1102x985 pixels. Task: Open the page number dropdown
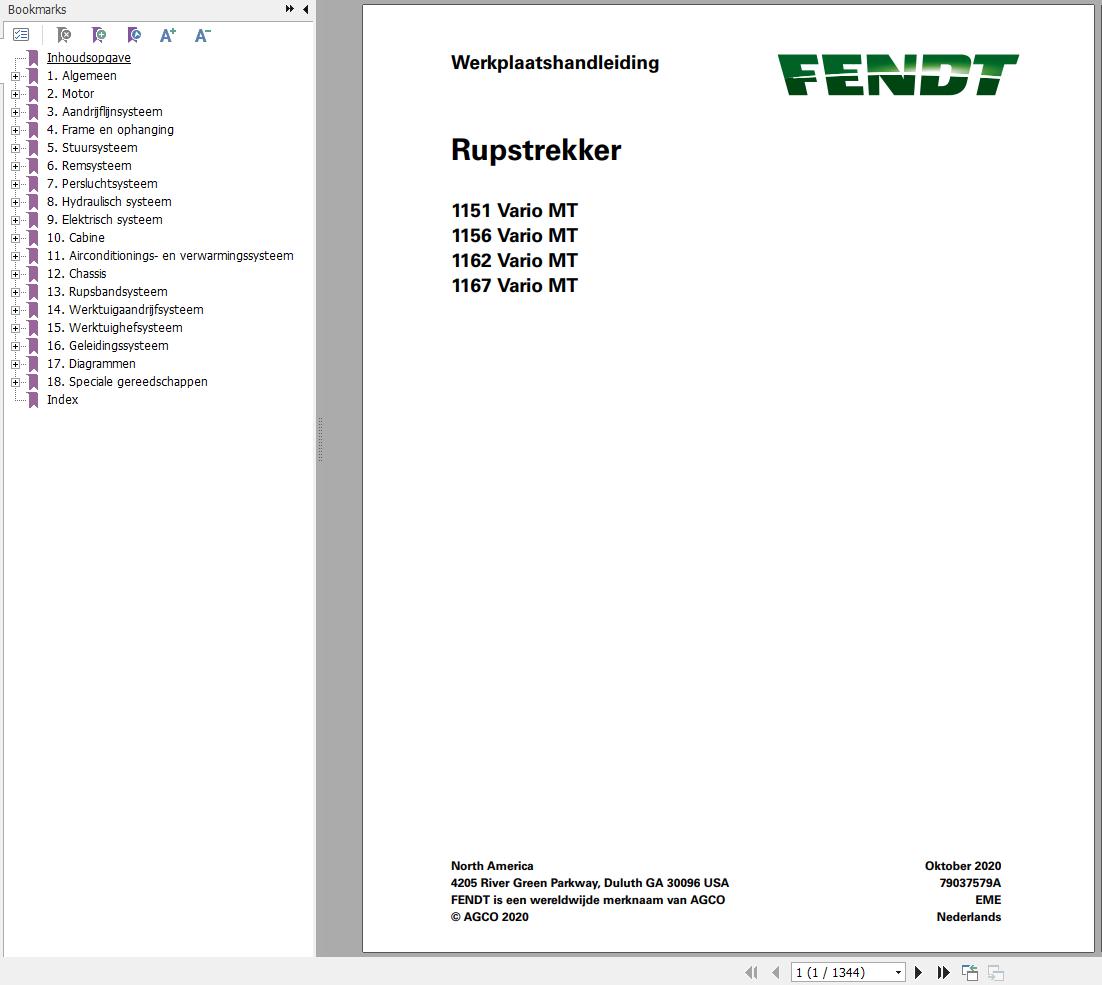897,972
